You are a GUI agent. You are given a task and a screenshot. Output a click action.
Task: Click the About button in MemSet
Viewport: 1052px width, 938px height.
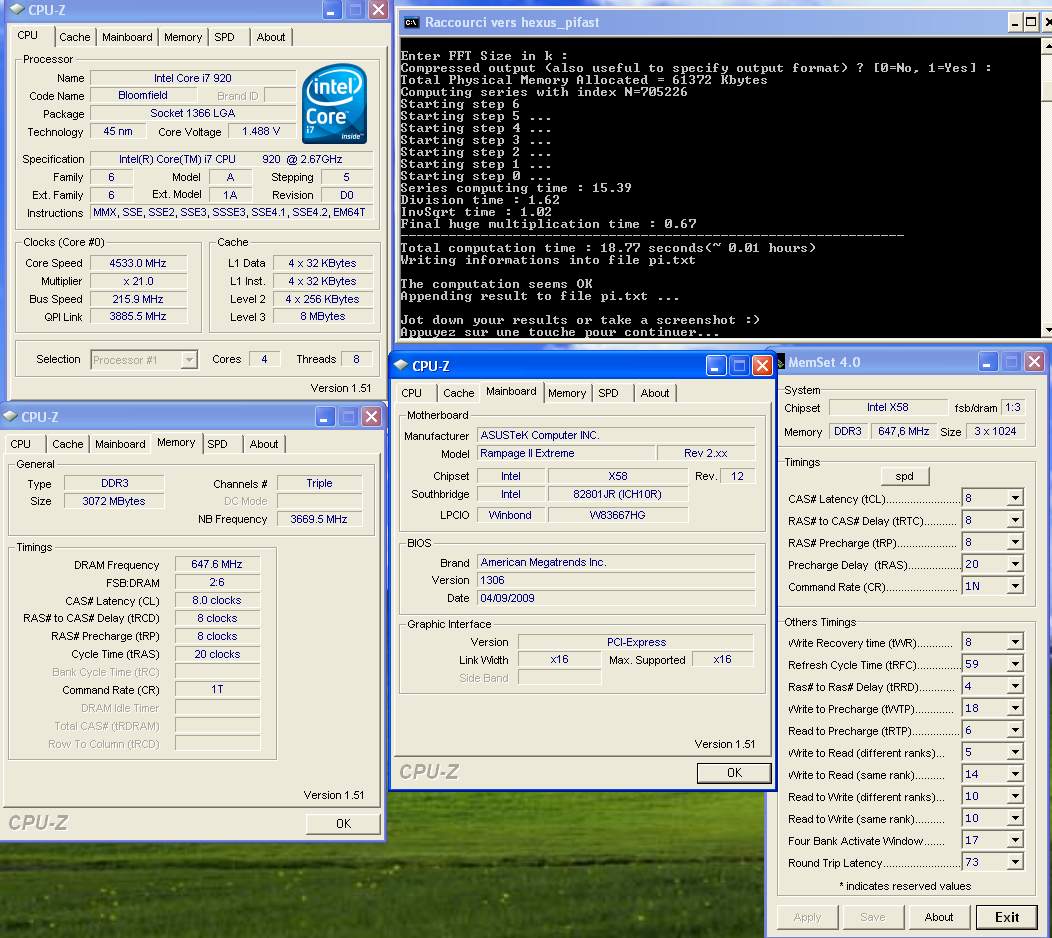939,917
